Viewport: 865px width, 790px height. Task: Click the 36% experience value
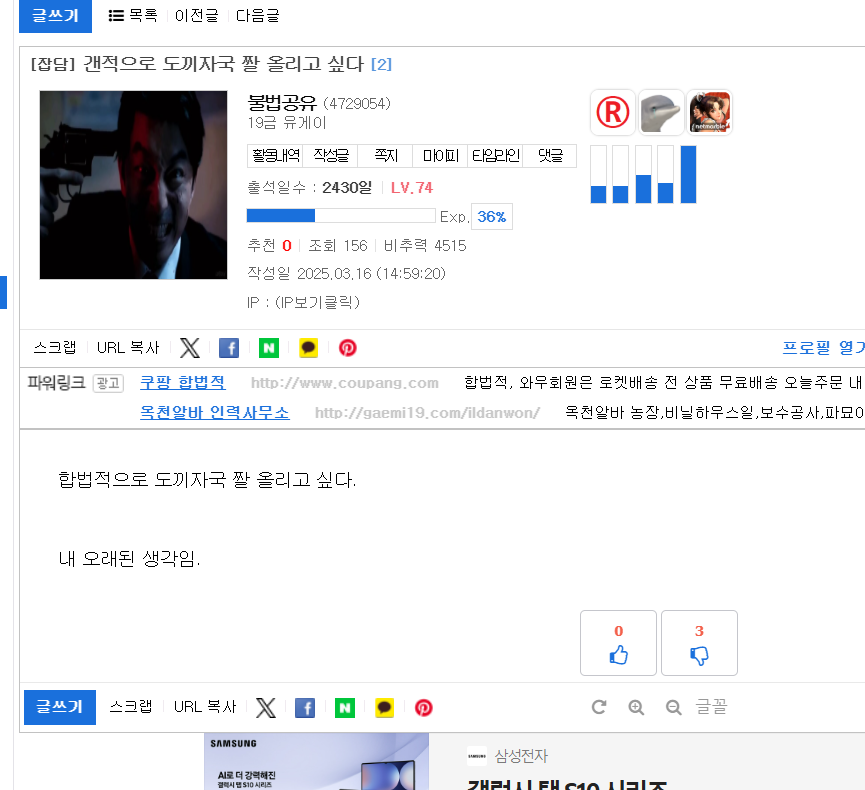pos(492,216)
